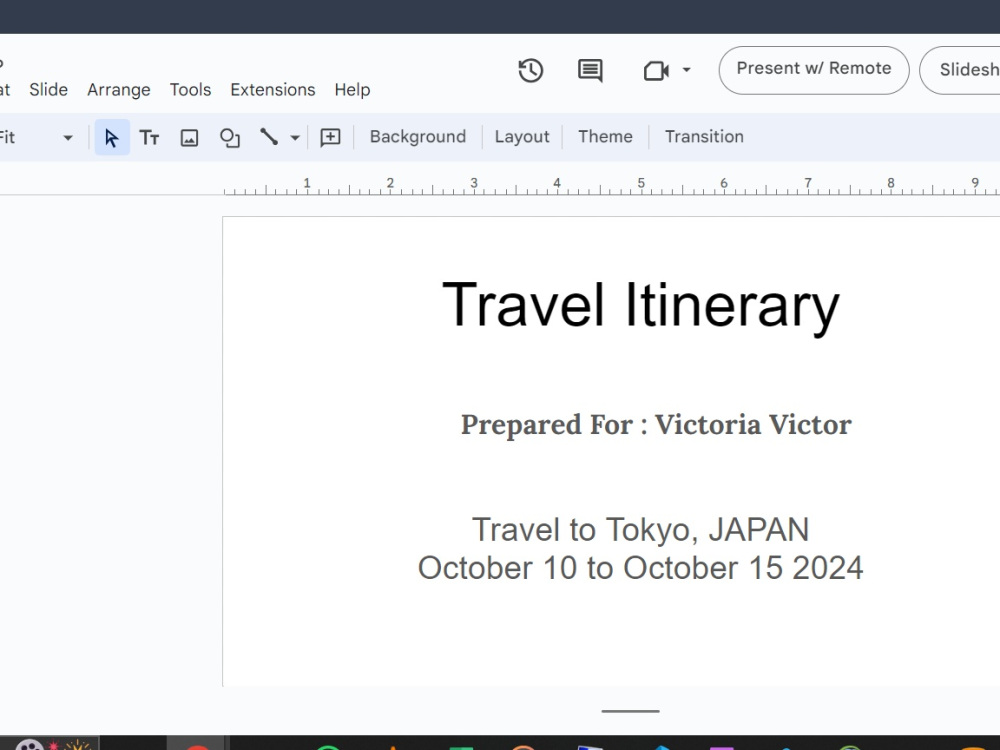This screenshot has height=750, width=1000.
Task: Click the Transition toolbar button
Action: click(704, 136)
